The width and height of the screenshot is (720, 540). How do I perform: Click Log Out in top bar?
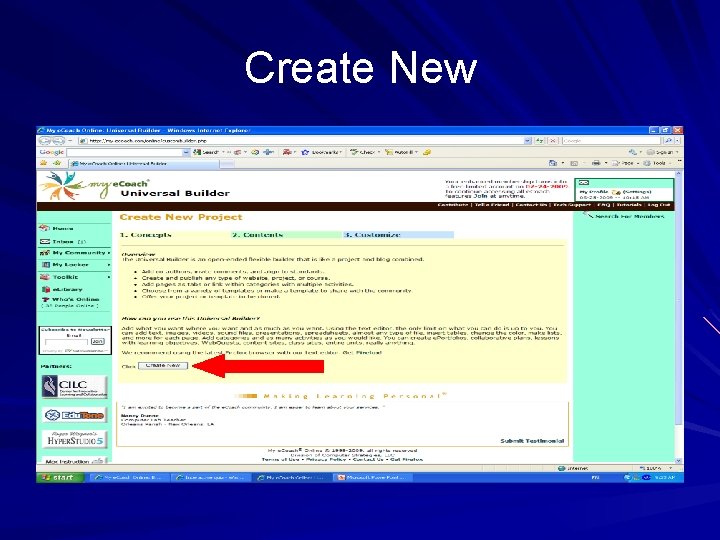659,205
